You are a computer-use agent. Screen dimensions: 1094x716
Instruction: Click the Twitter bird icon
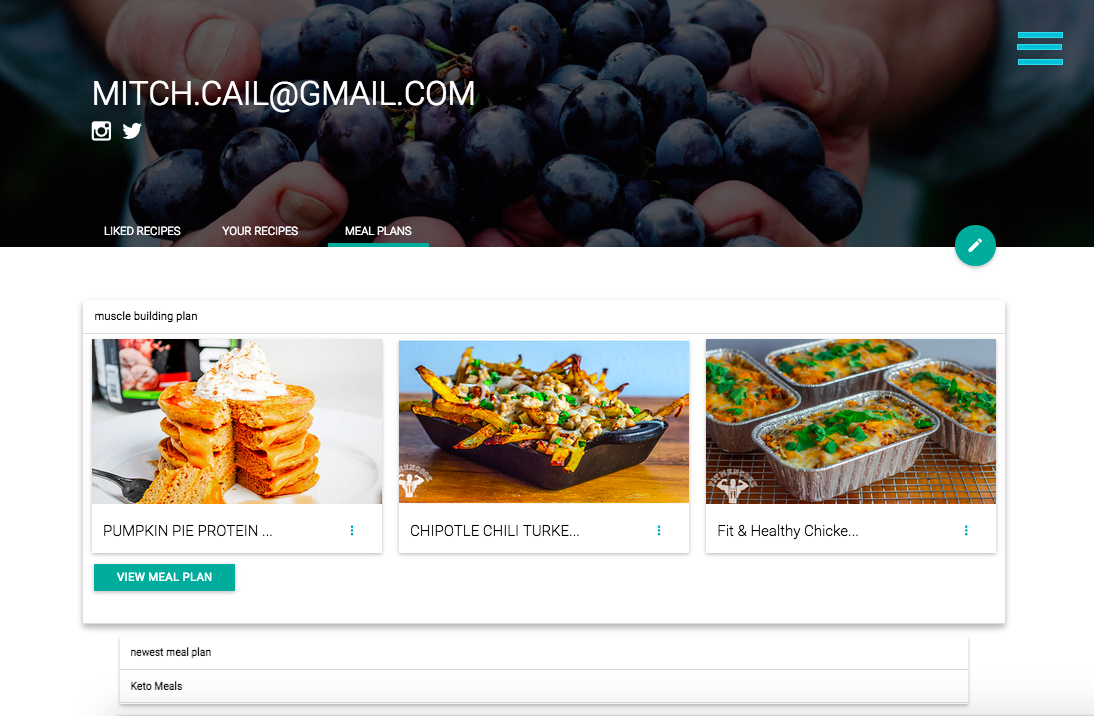click(x=132, y=130)
